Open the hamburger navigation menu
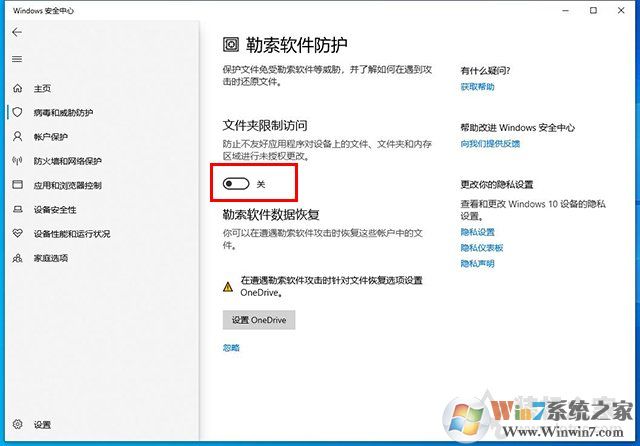 point(17,60)
